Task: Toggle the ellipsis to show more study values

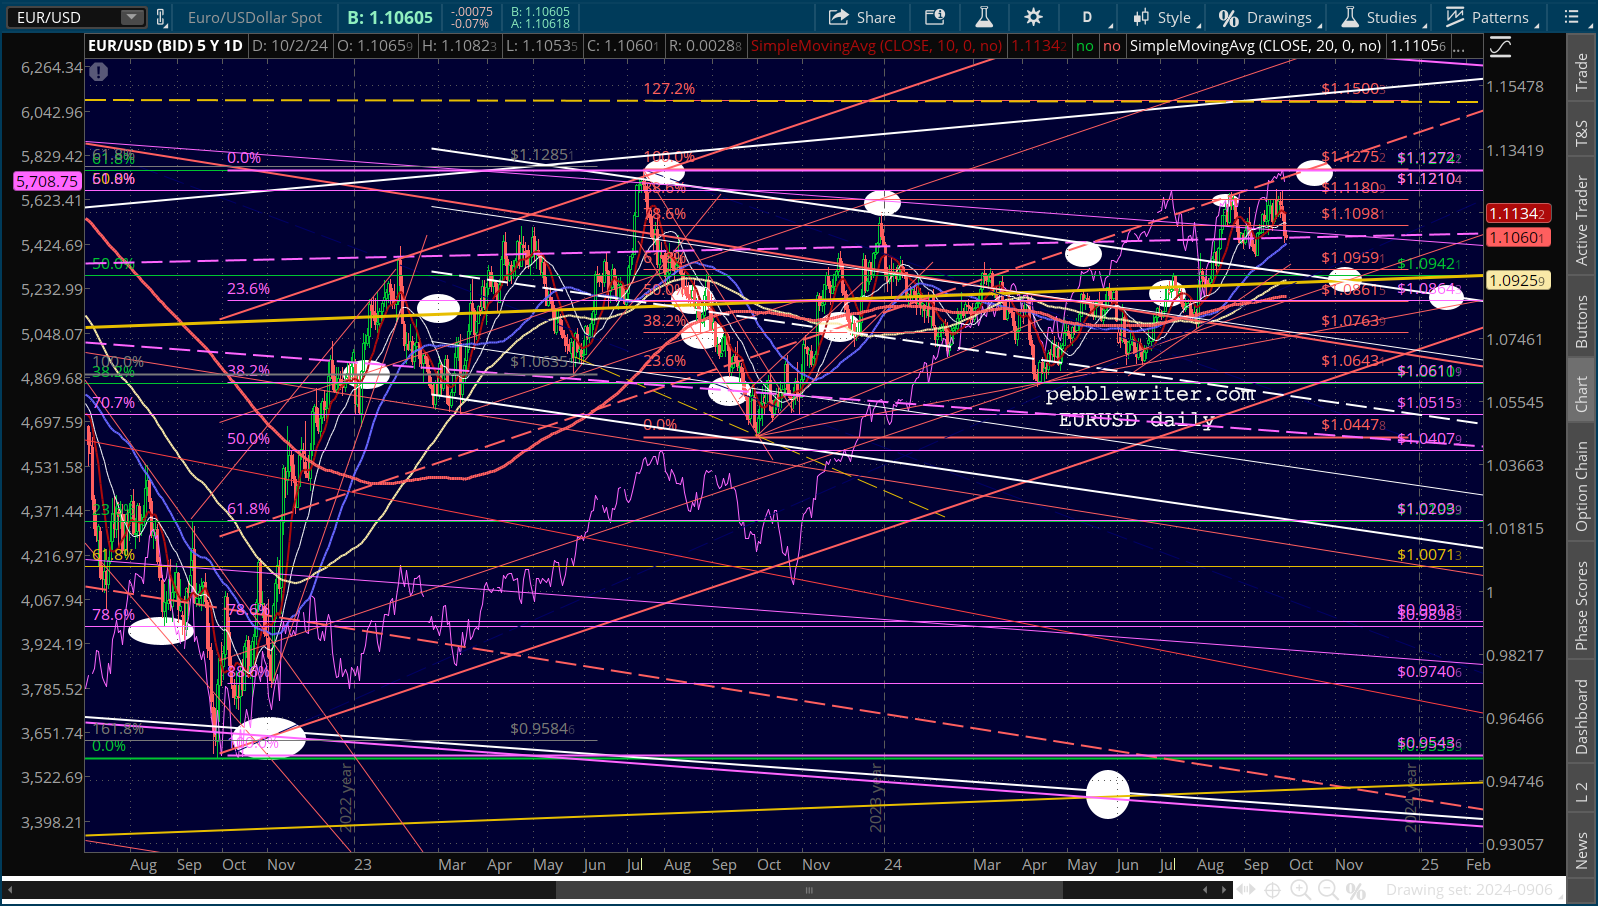Action: (1459, 46)
